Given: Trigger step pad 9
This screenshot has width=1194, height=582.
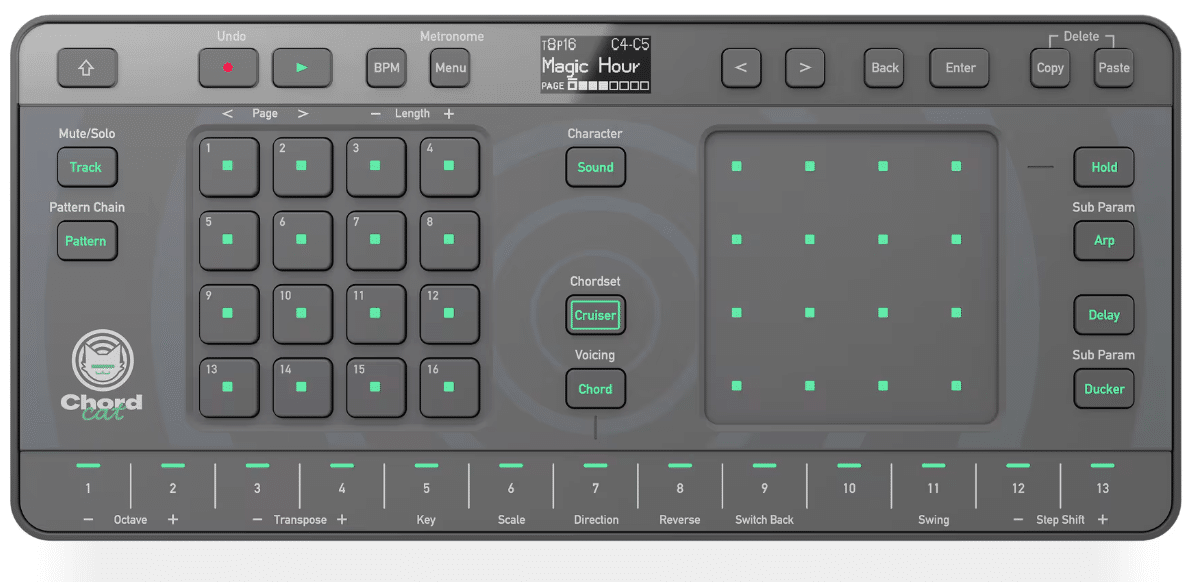Looking at the screenshot, I should [228, 314].
